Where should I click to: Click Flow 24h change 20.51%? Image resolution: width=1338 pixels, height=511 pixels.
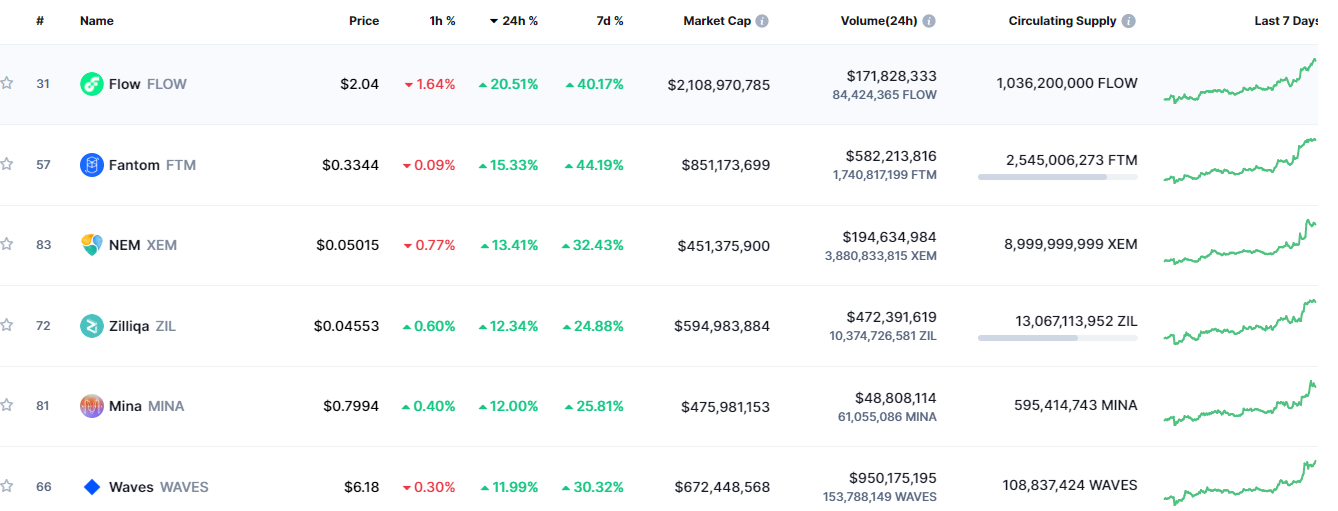tap(508, 84)
